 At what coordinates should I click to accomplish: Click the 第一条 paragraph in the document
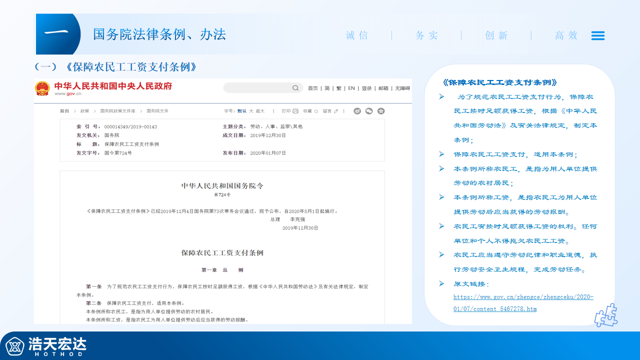click(x=222, y=291)
